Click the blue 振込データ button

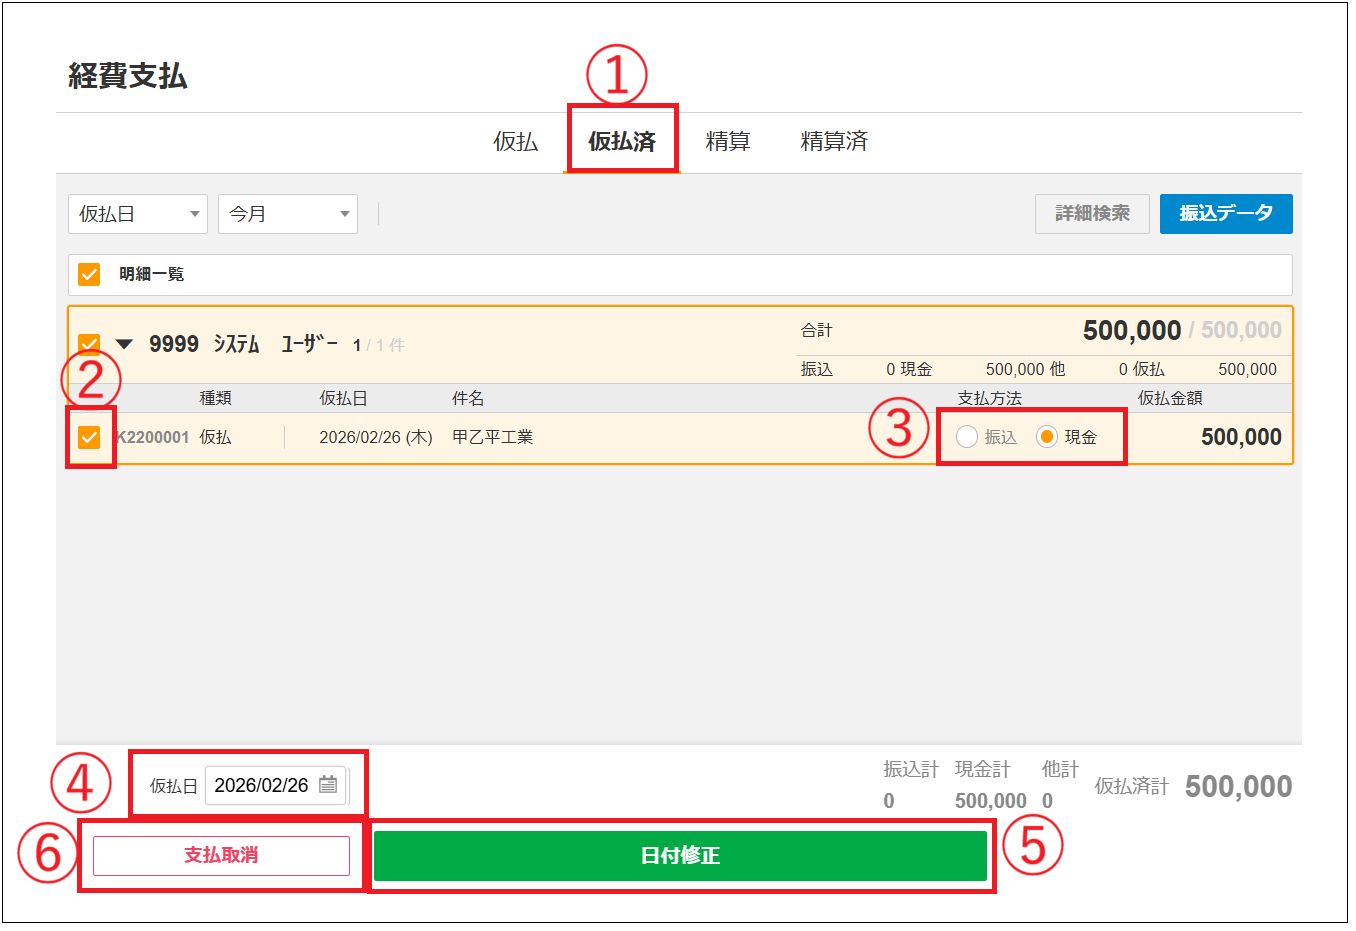[1226, 214]
